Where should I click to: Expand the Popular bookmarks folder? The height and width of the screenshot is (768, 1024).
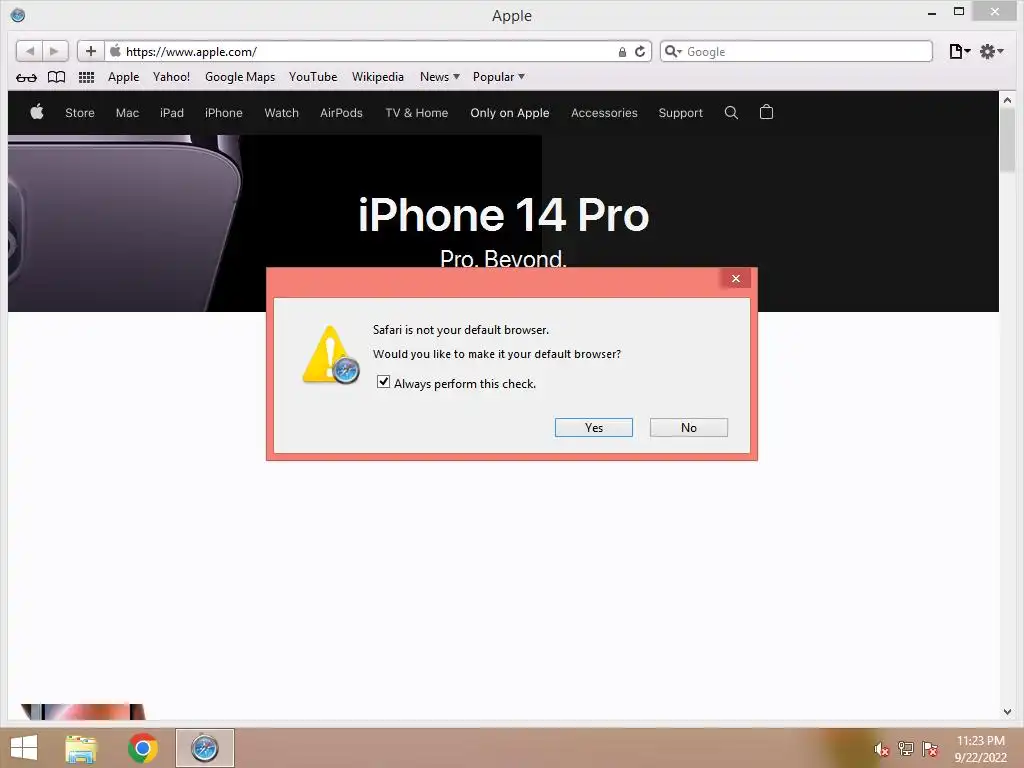(x=498, y=77)
